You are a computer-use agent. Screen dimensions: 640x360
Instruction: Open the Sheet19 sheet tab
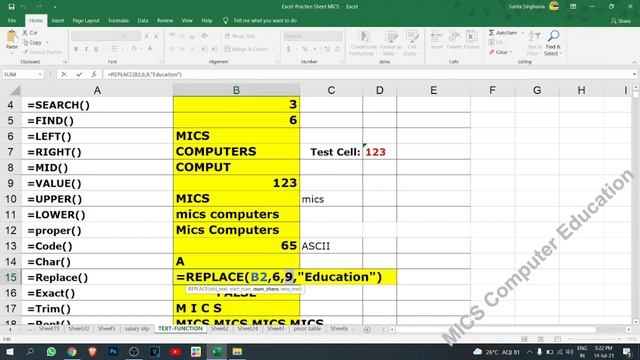(x=49, y=329)
